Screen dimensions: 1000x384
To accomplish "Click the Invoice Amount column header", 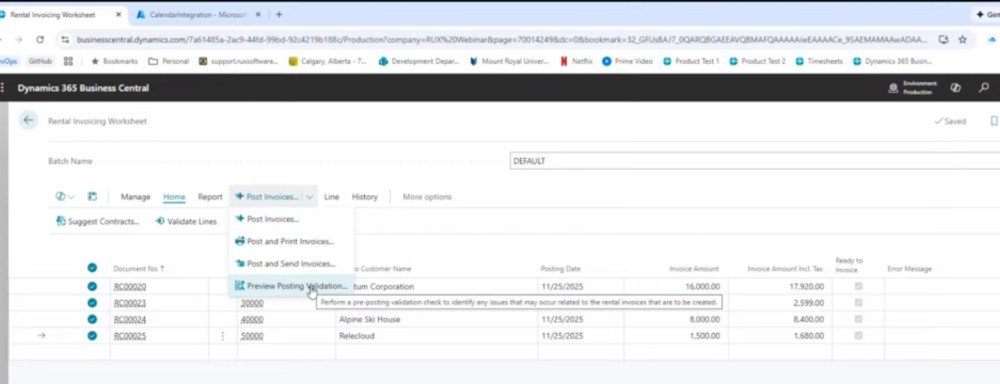I will [694, 269].
